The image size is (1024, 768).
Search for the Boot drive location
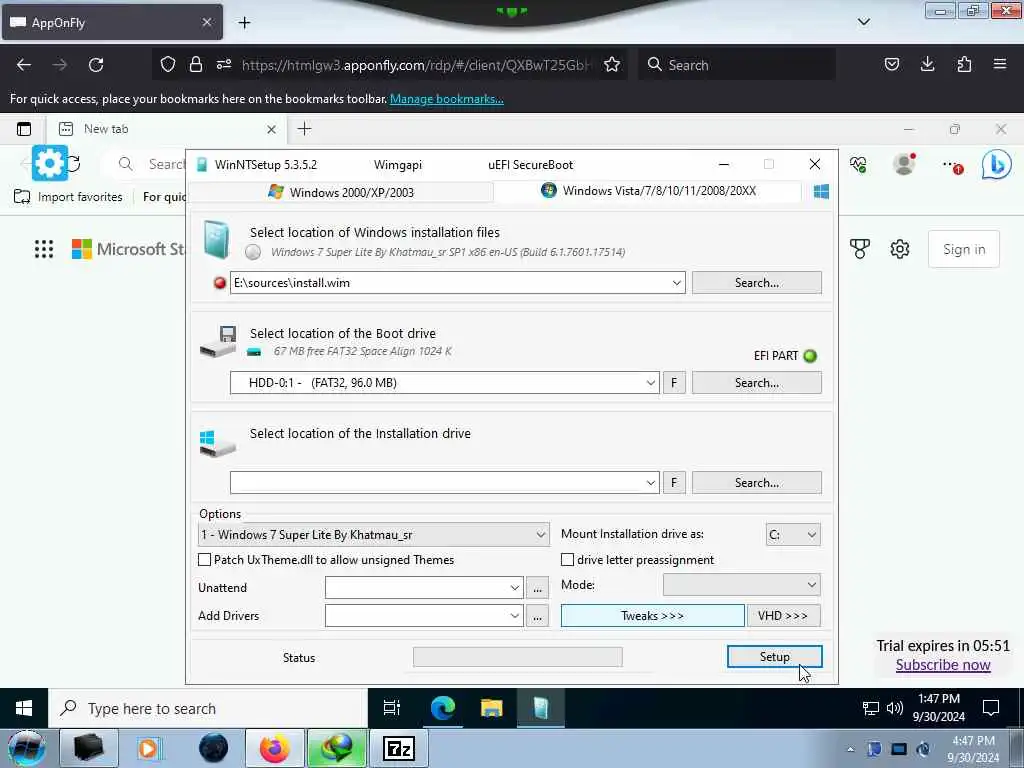point(756,383)
